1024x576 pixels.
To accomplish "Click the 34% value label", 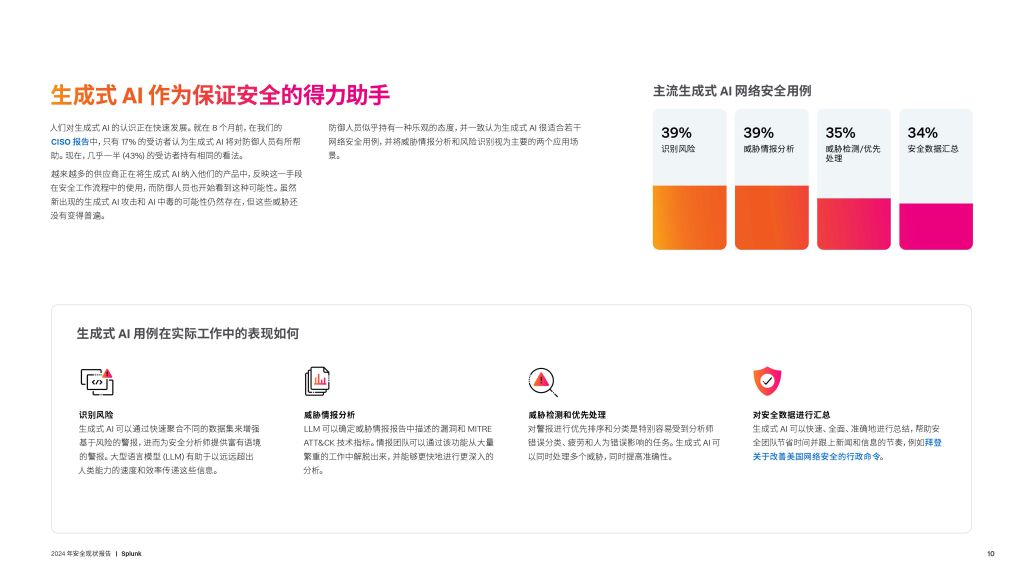I will point(922,133).
